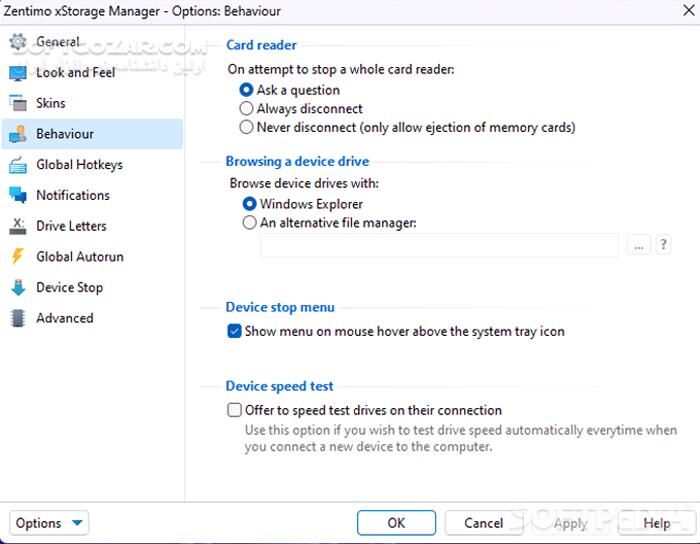
Task: Click the Notifications speech bubbles icon
Action: pyautogui.click(x=18, y=195)
